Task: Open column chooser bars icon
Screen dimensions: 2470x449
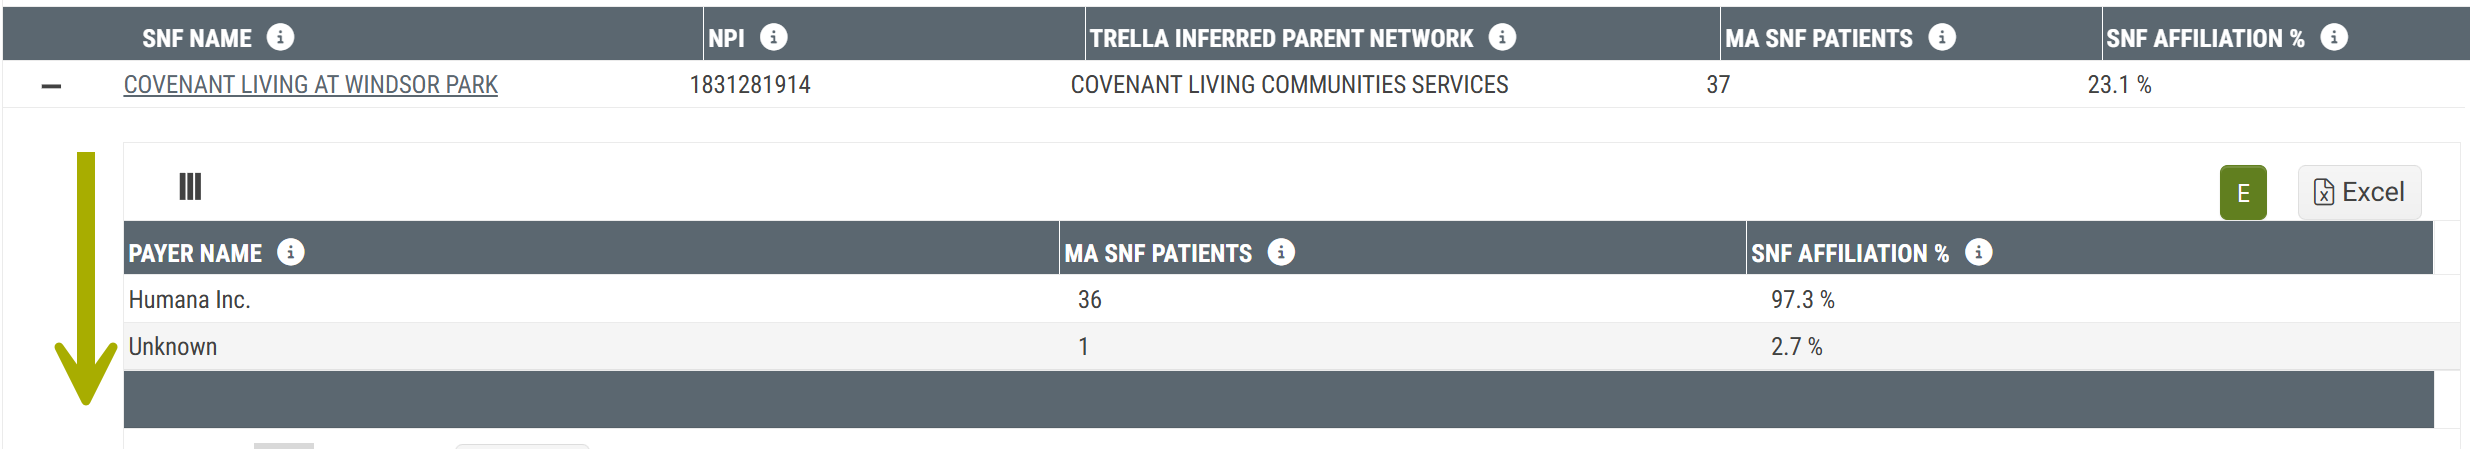Action: tap(190, 187)
